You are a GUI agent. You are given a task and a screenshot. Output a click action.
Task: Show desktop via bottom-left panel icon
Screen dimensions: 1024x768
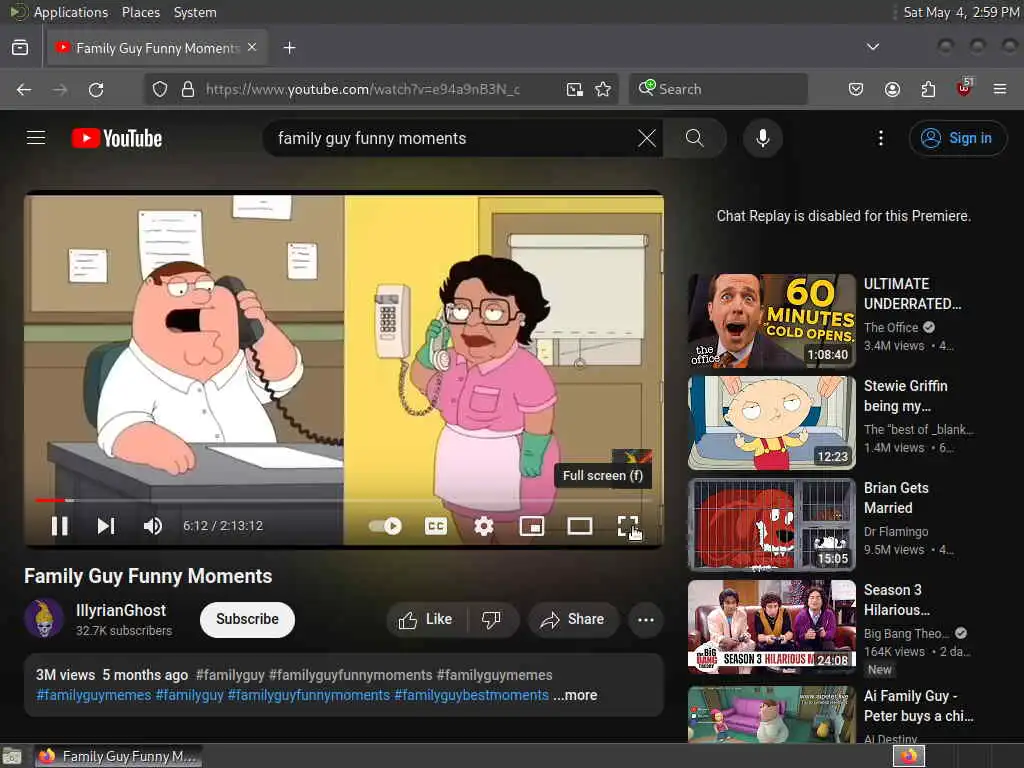[12, 756]
